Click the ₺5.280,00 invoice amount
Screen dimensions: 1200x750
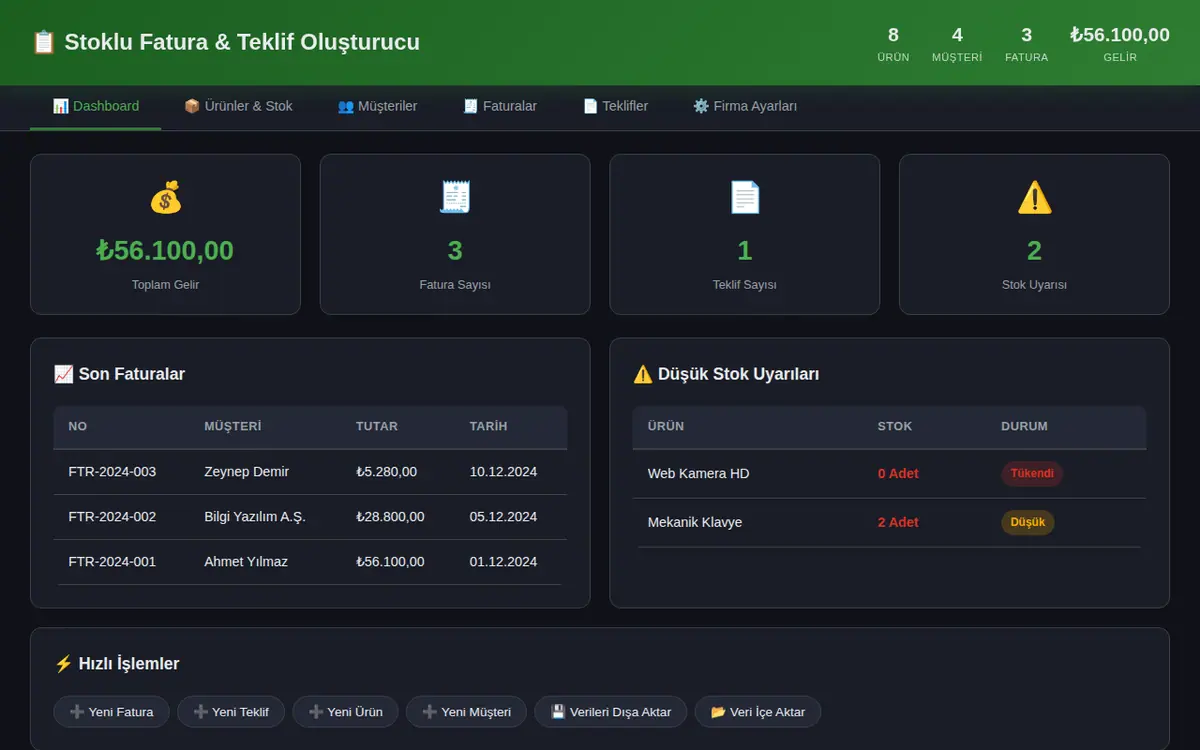coord(386,472)
